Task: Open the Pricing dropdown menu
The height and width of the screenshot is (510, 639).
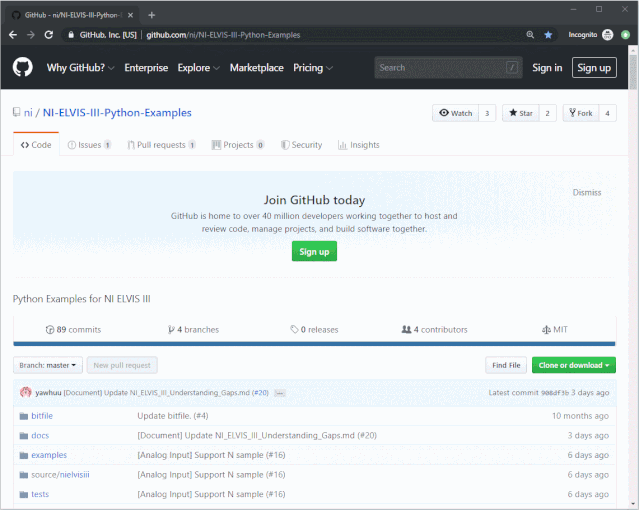Action: click(x=312, y=68)
